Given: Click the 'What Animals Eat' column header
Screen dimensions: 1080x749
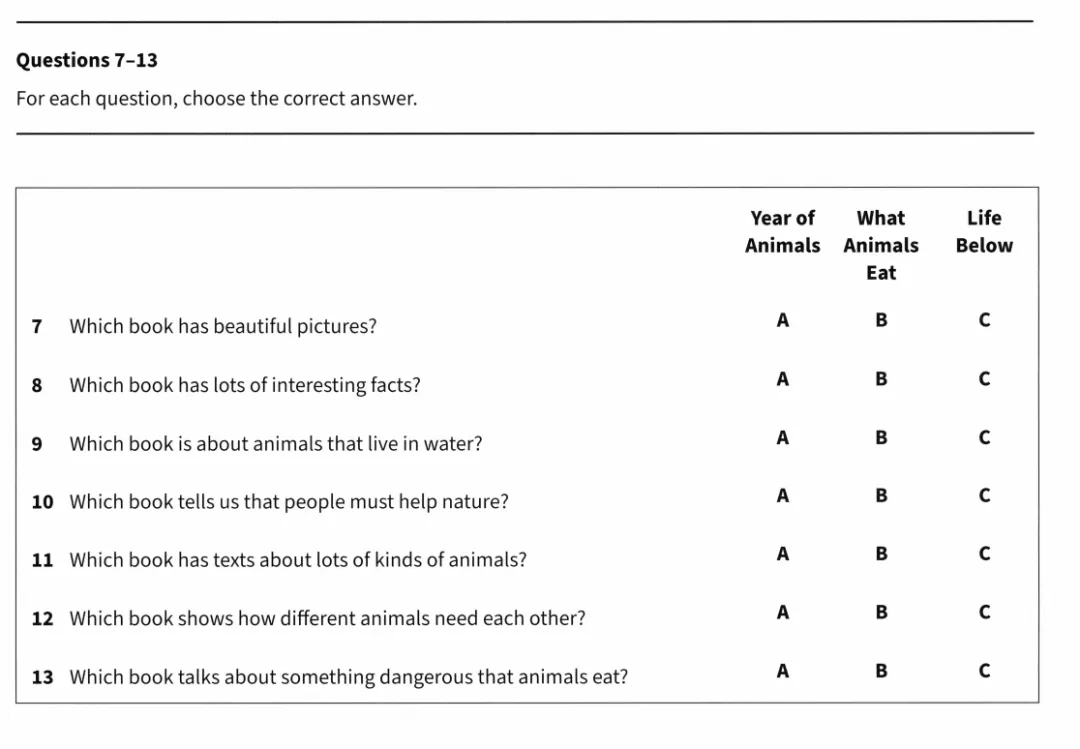Looking at the screenshot, I should 881,245.
